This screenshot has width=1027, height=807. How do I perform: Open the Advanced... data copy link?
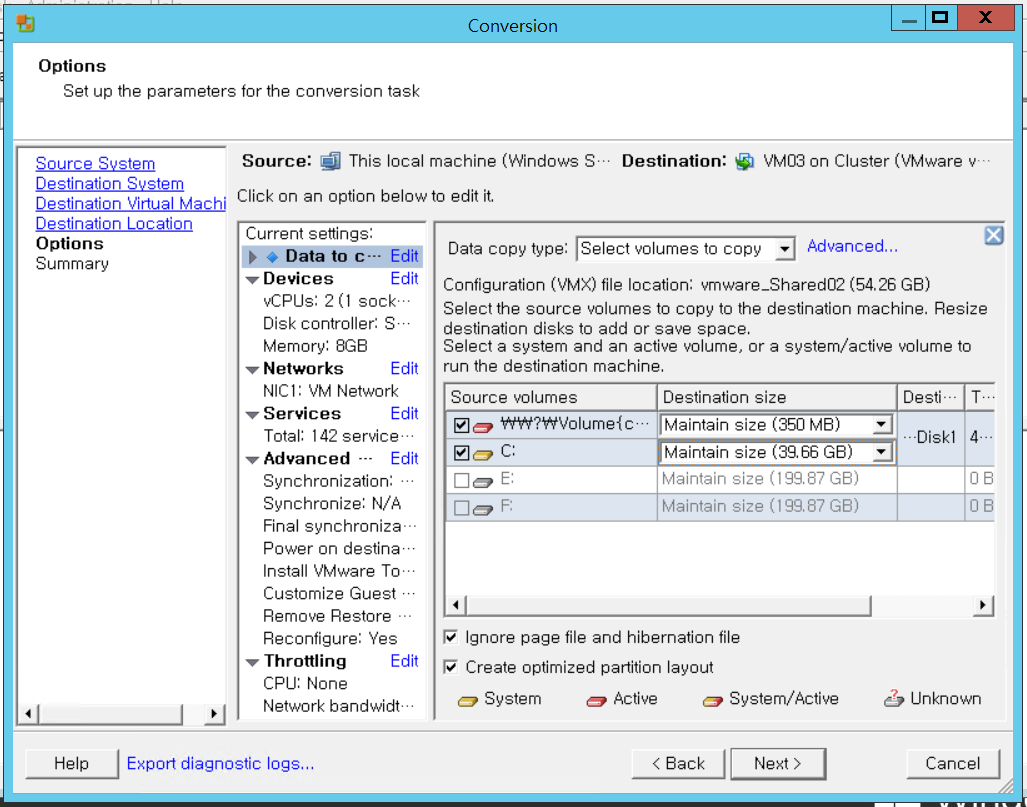pos(852,246)
